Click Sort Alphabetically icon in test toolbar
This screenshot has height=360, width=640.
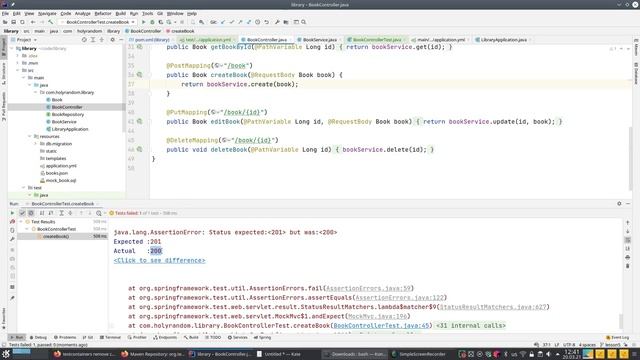[x=42, y=213]
